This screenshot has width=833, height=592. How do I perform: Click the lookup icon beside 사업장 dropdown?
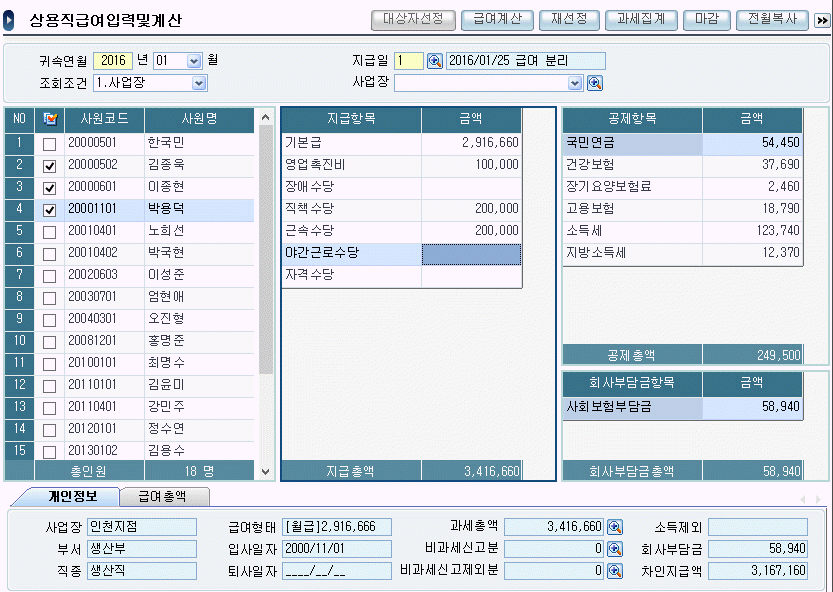pos(594,83)
